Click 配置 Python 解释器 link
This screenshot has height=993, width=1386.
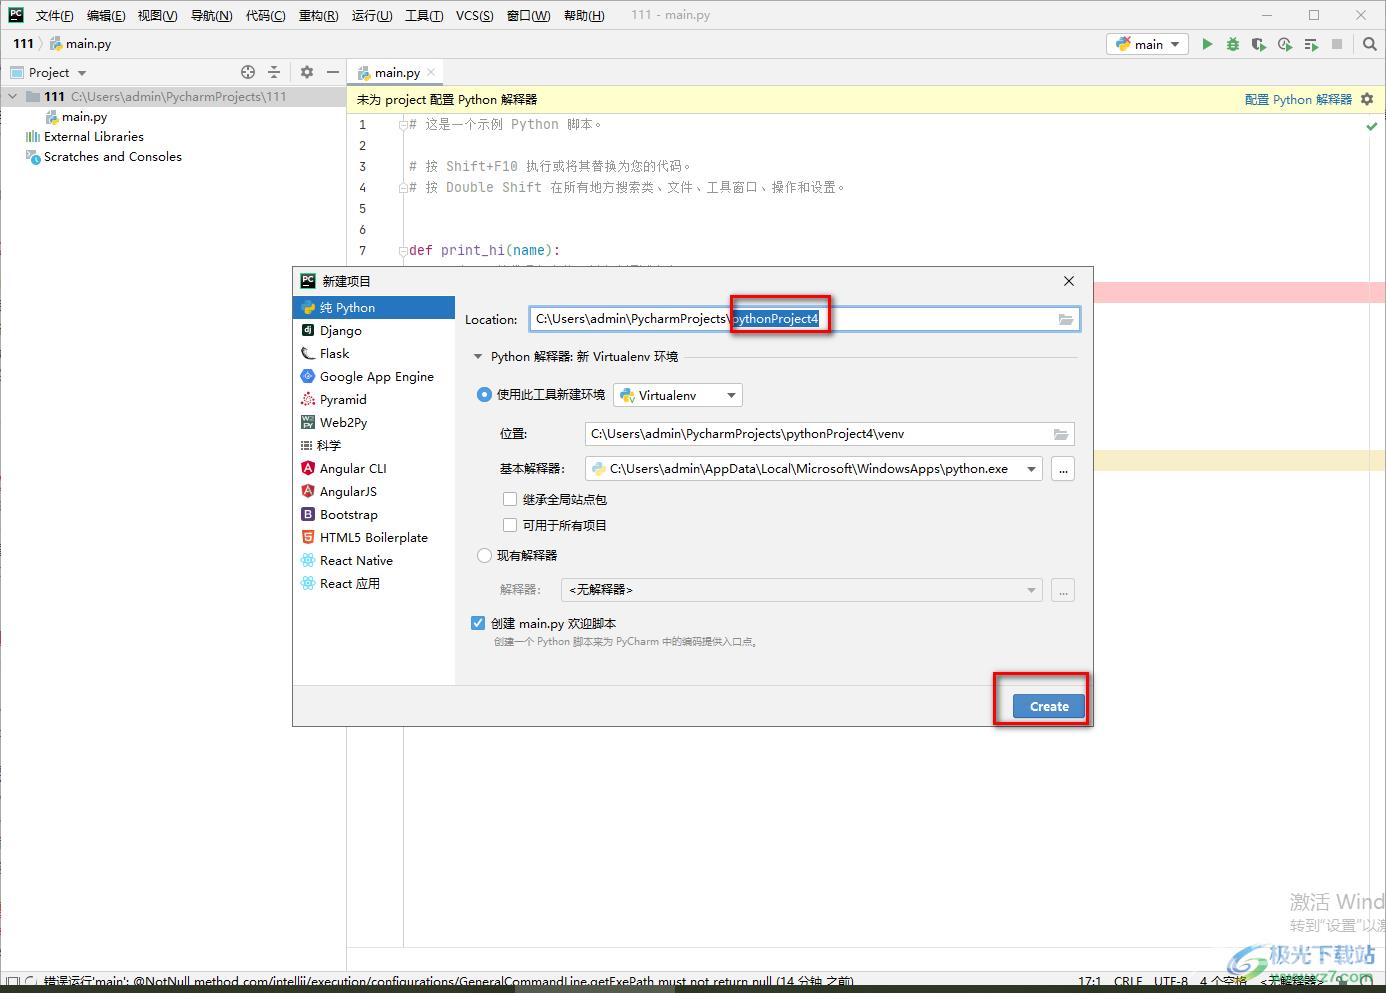pyautogui.click(x=1298, y=99)
